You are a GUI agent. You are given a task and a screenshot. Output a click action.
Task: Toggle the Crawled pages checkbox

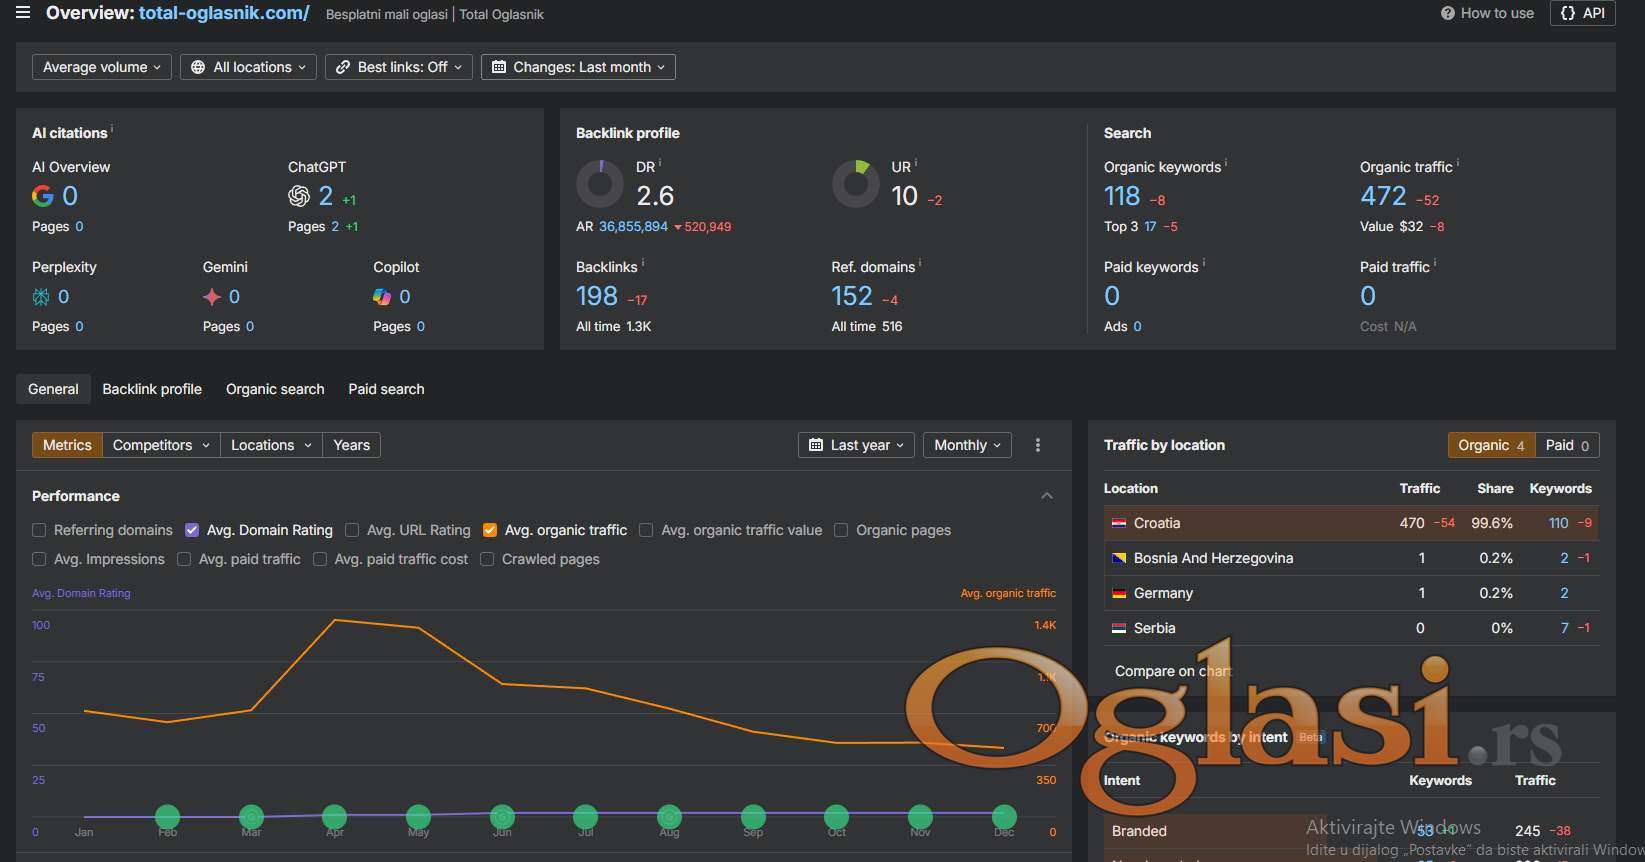(487, 559)
